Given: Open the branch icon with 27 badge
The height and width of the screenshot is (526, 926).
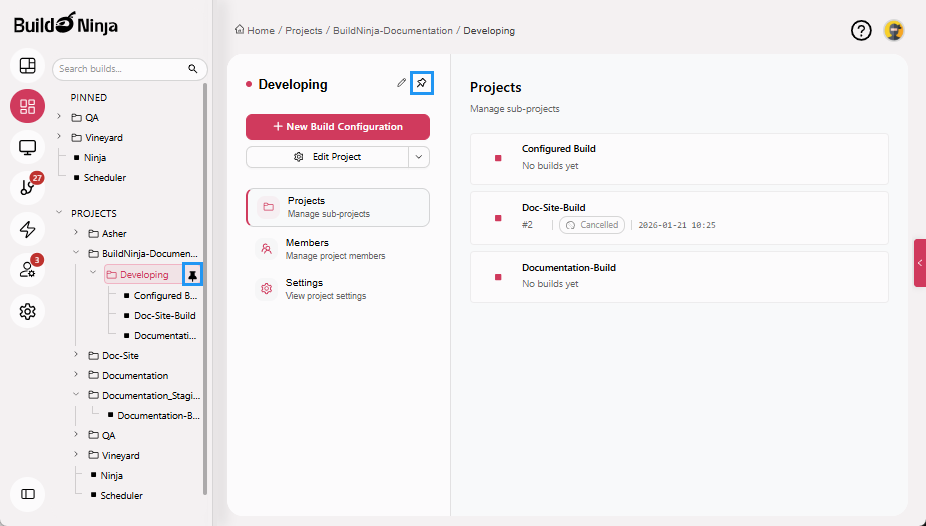Looking at the screenshot, I should pyautogui.click(x=28, y=188).
